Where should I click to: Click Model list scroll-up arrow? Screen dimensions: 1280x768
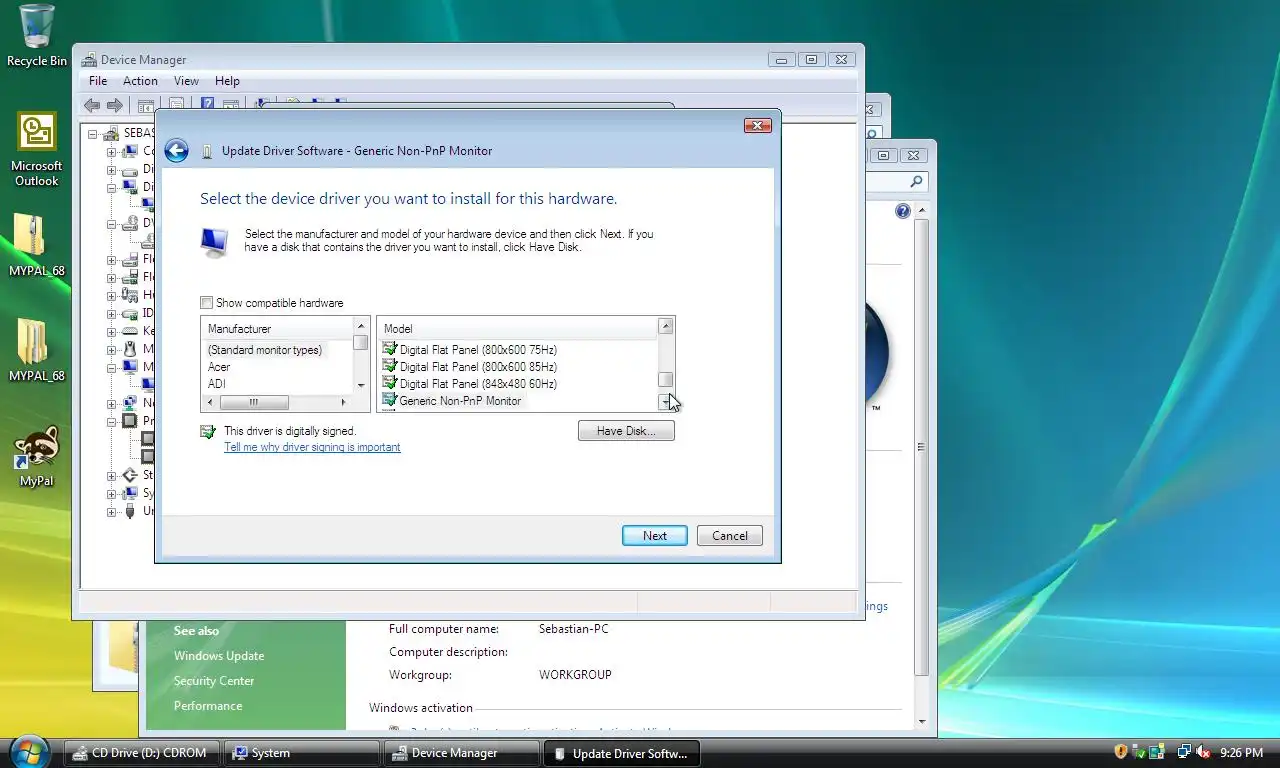666,327
